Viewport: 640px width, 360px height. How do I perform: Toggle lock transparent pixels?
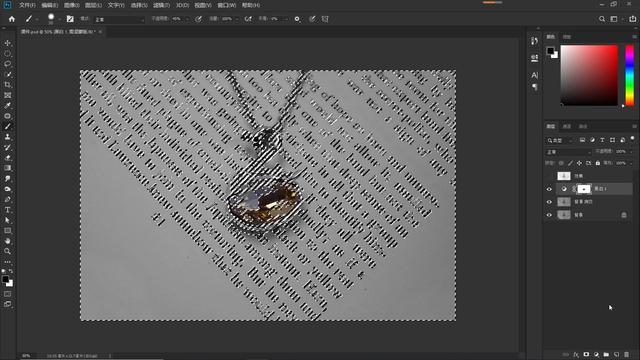(x=562, y=163)
